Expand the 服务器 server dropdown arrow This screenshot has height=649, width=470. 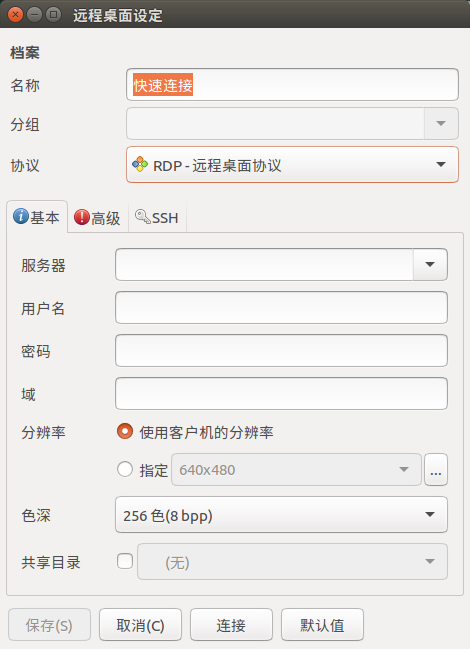click(430, 264)
